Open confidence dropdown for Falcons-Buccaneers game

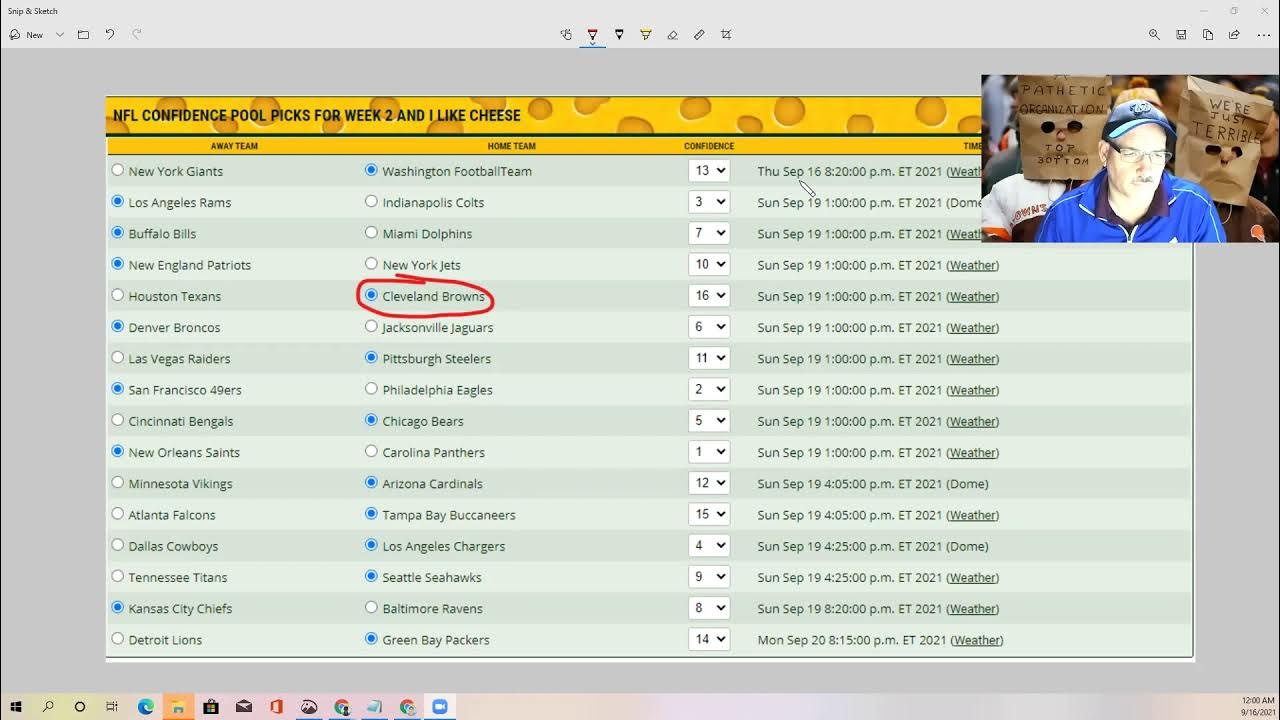coord(709,514)
